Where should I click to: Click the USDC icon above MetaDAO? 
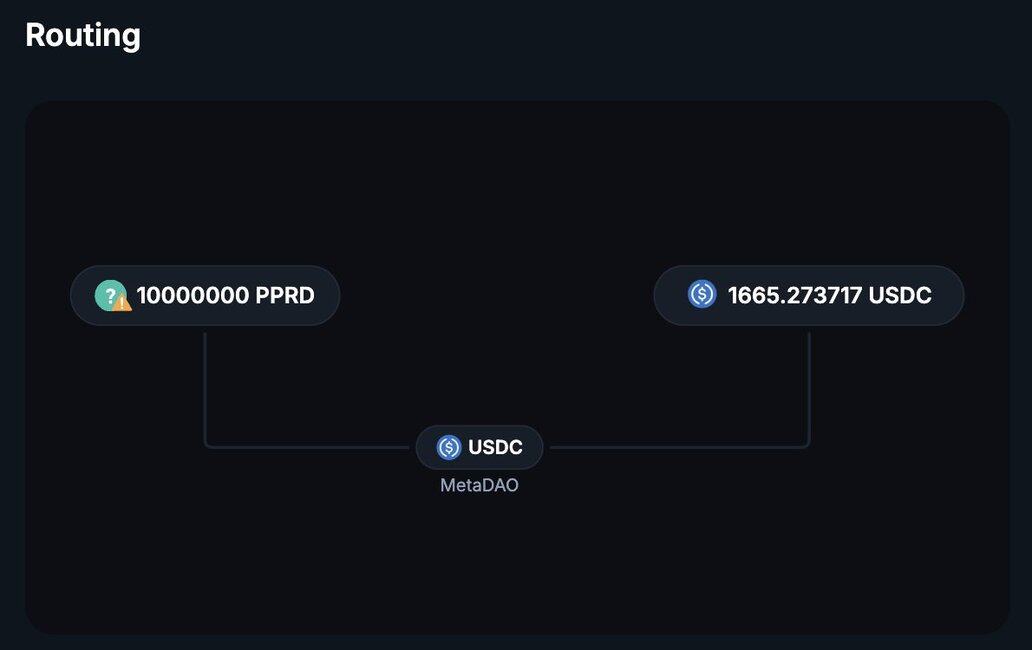point(449,447)
